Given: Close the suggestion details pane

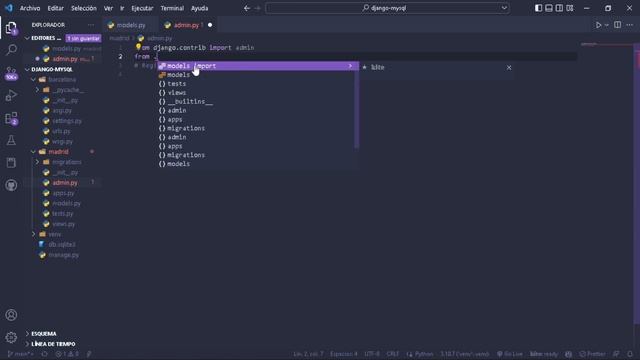Looking at the screenshot, I should click(x=509, y=67).
